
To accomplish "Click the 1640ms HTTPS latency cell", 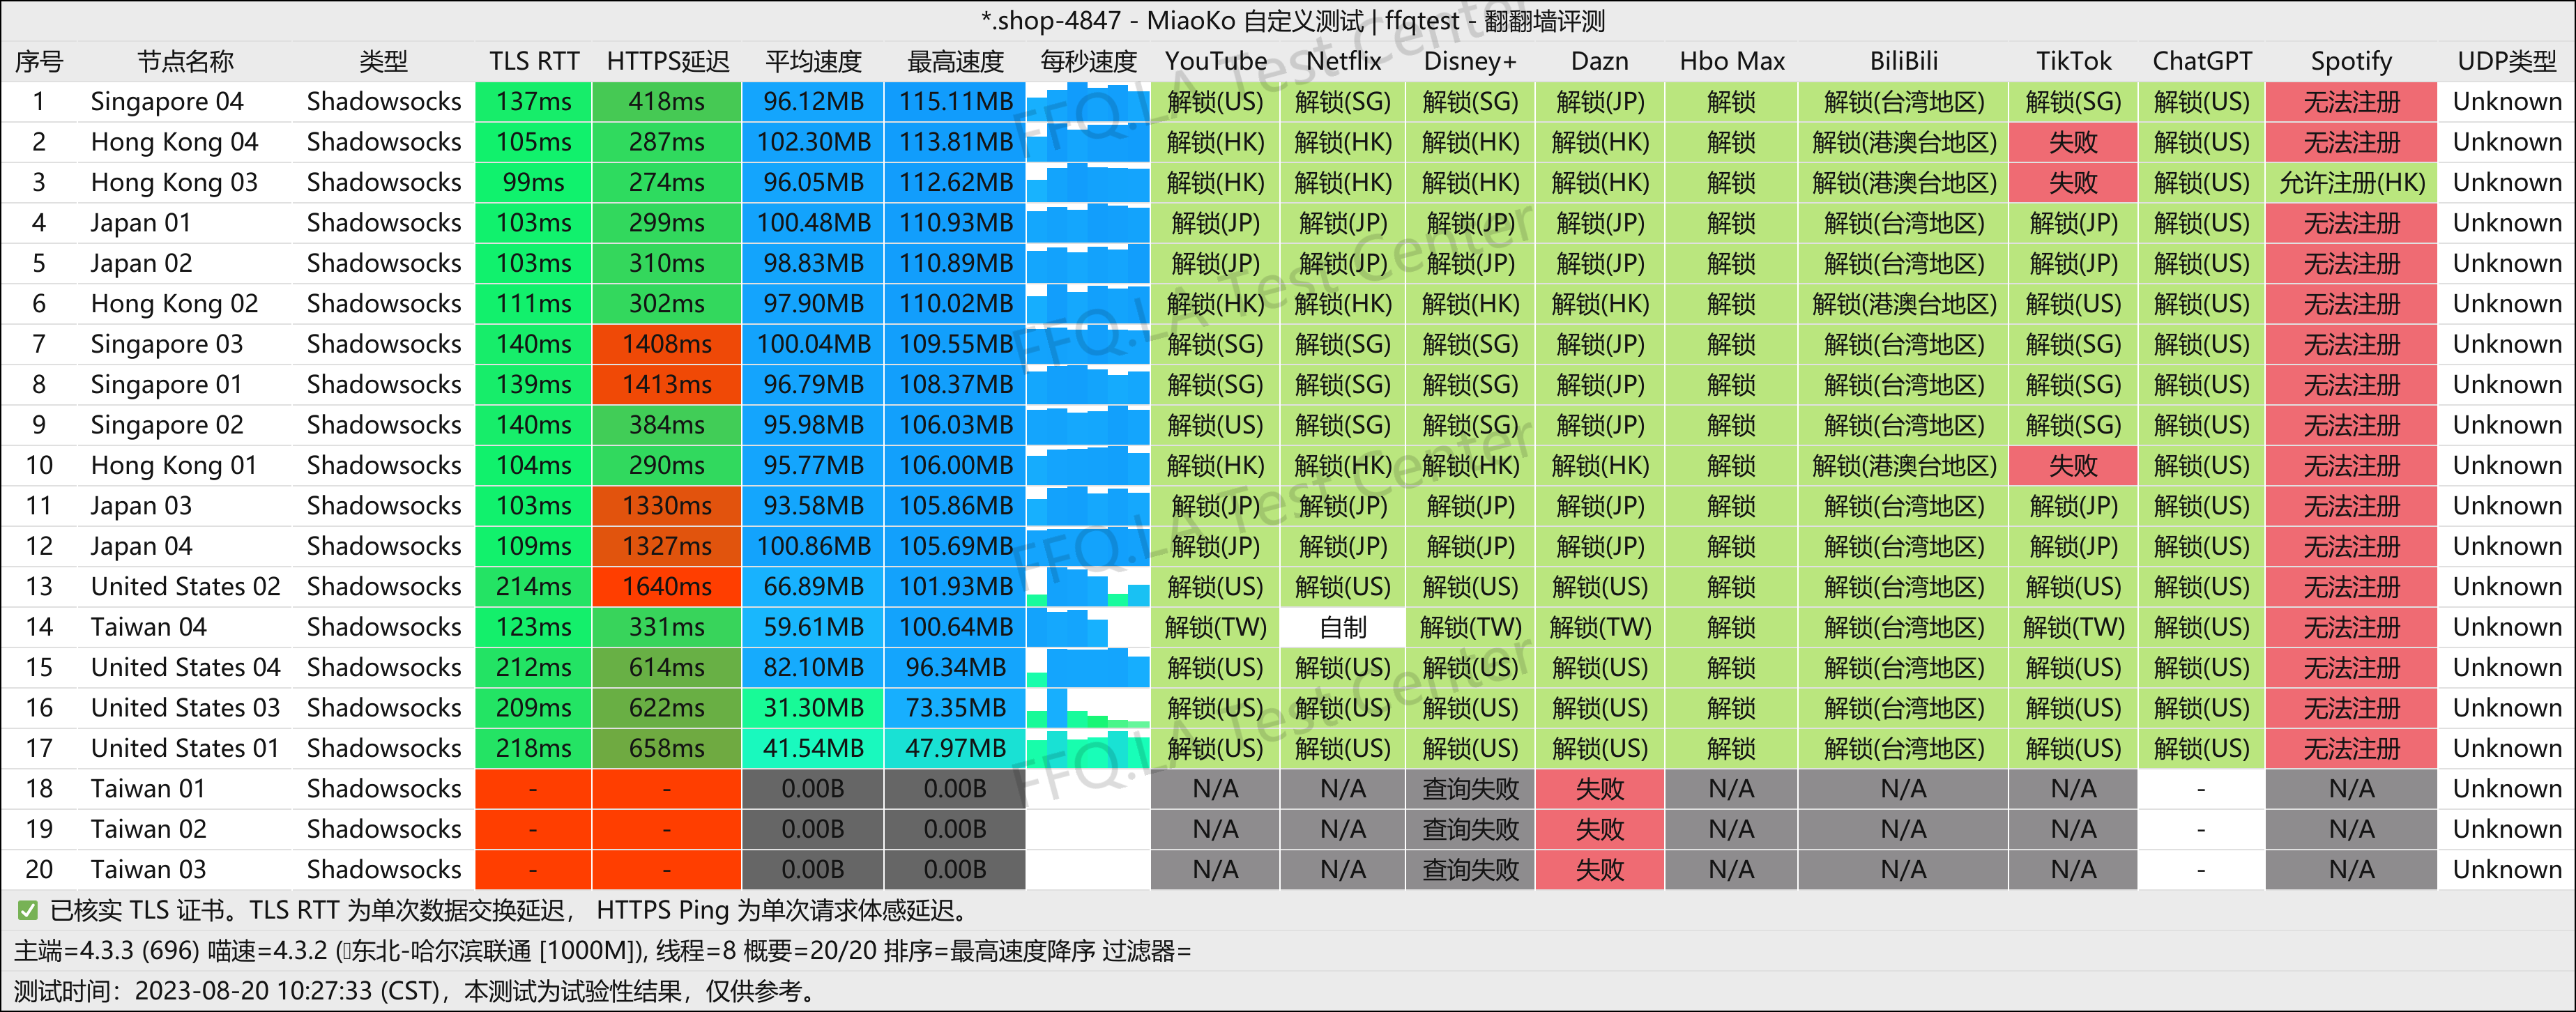I will [x=667, y=587].
